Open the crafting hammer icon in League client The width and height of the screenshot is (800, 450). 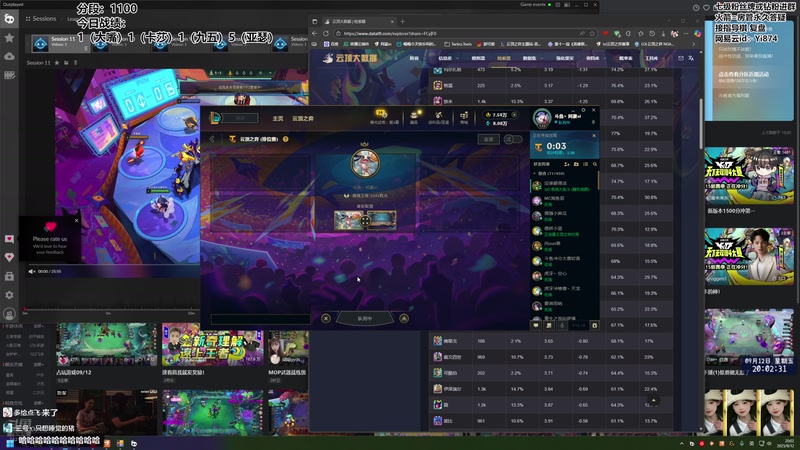[438, 116]
